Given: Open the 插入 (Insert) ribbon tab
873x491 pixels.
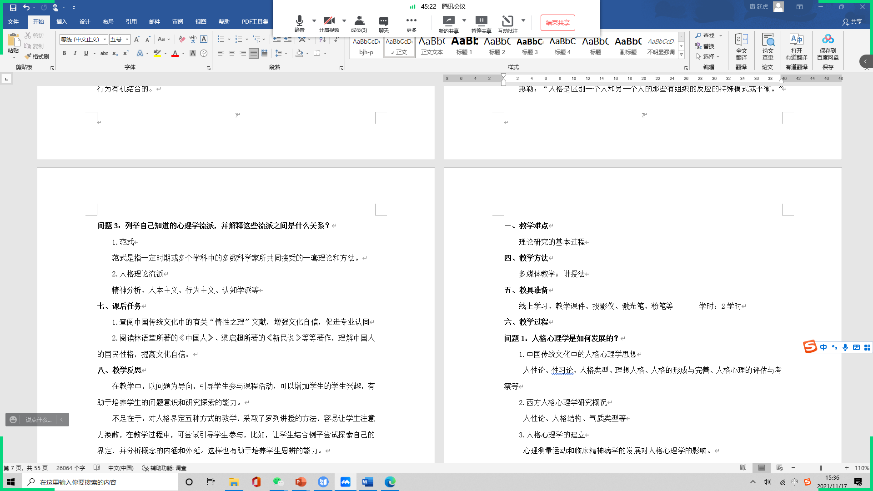Looking at the screenshot, I should (62, 20).
